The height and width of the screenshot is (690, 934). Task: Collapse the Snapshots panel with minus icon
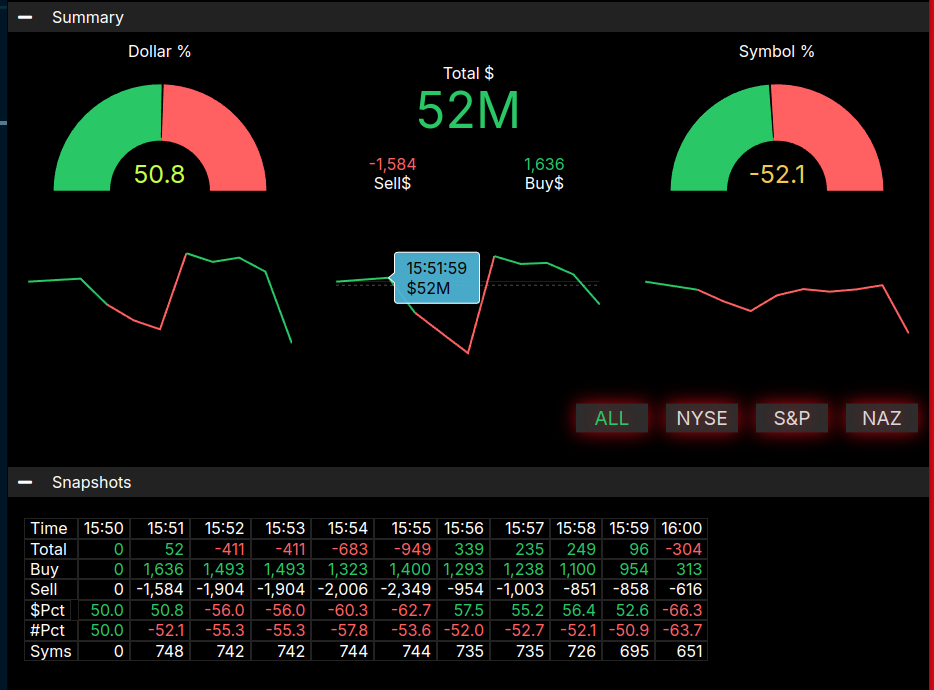(25, 482)
